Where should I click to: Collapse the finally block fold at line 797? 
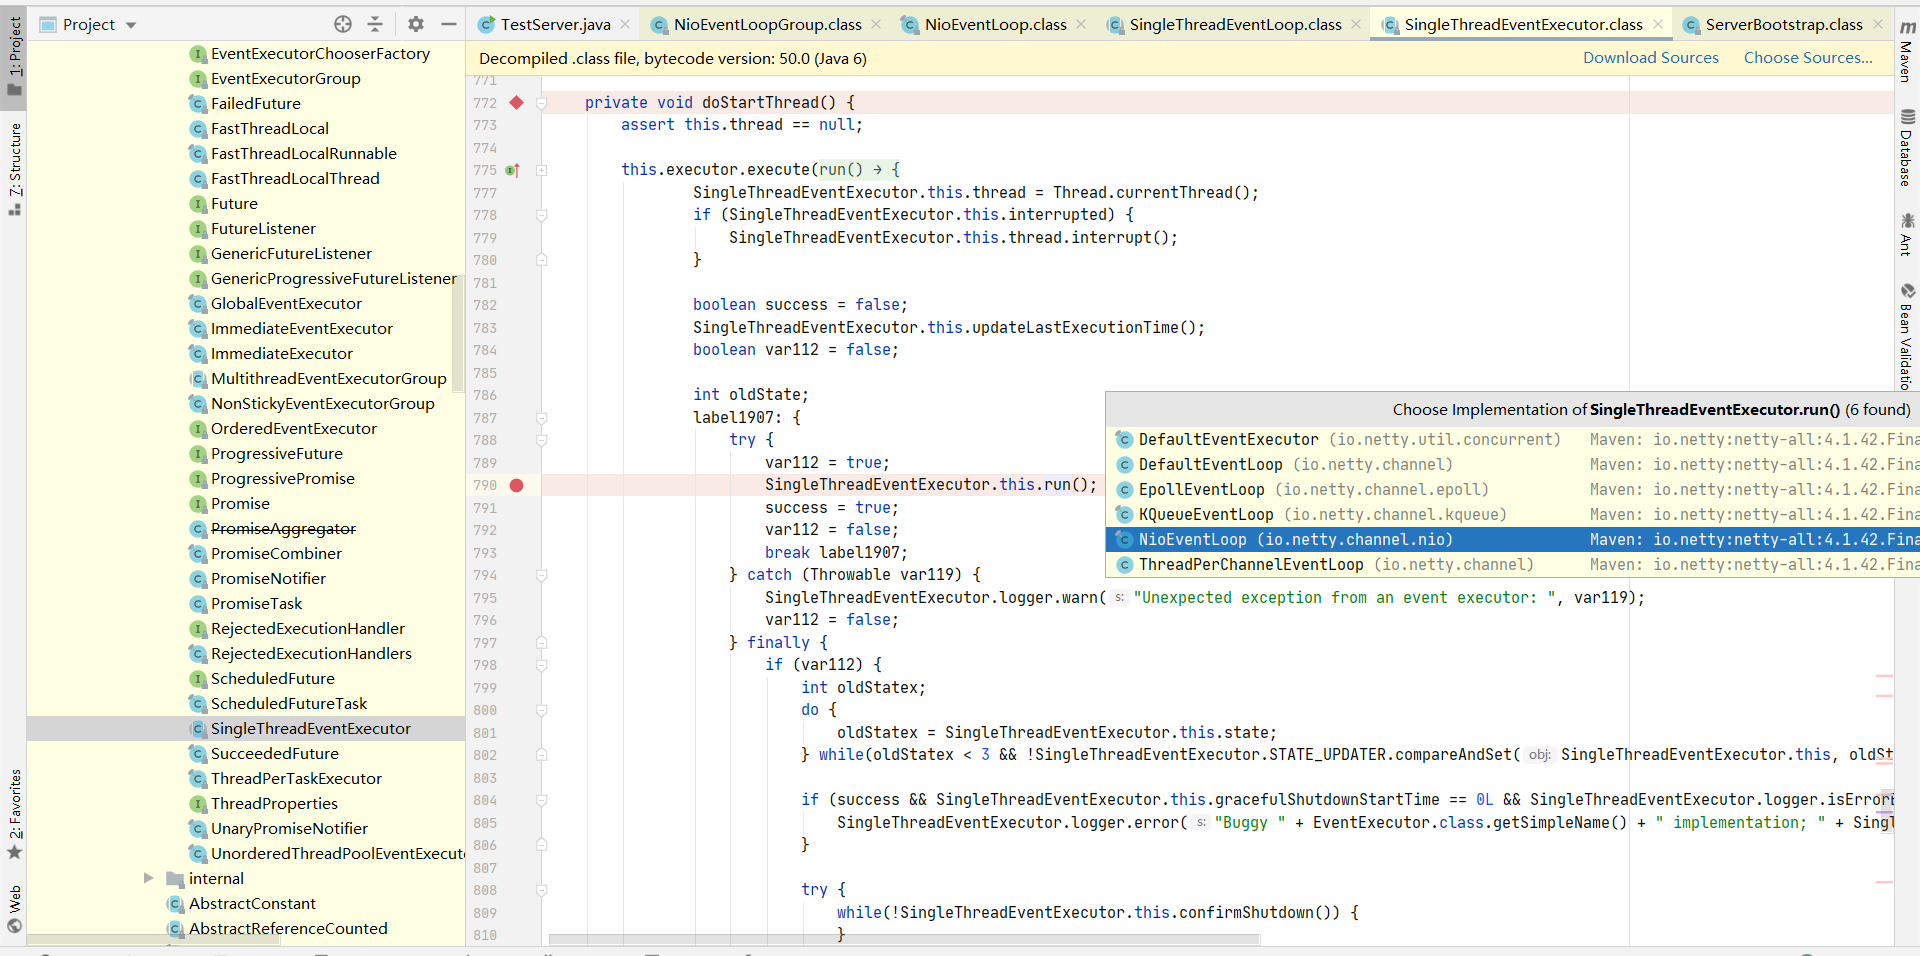pyautogui.click(x=541, y=642)
